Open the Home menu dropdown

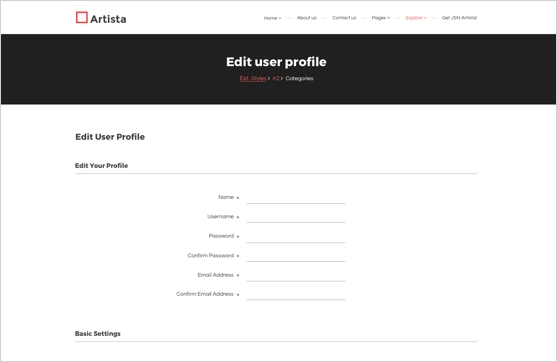point(272,18)
